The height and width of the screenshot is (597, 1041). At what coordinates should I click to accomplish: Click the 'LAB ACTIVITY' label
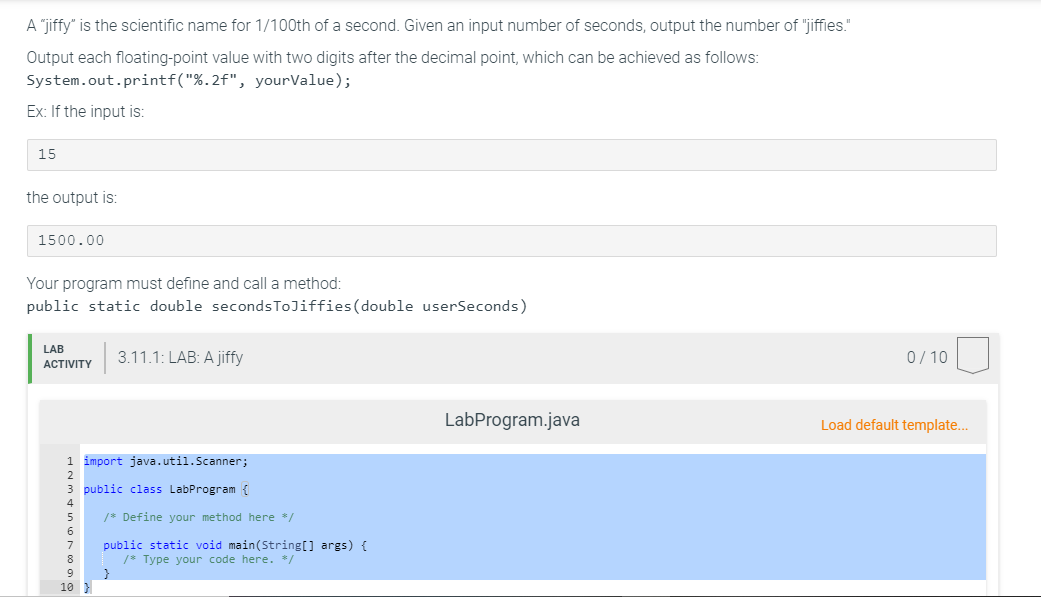(x=67, y=357)
